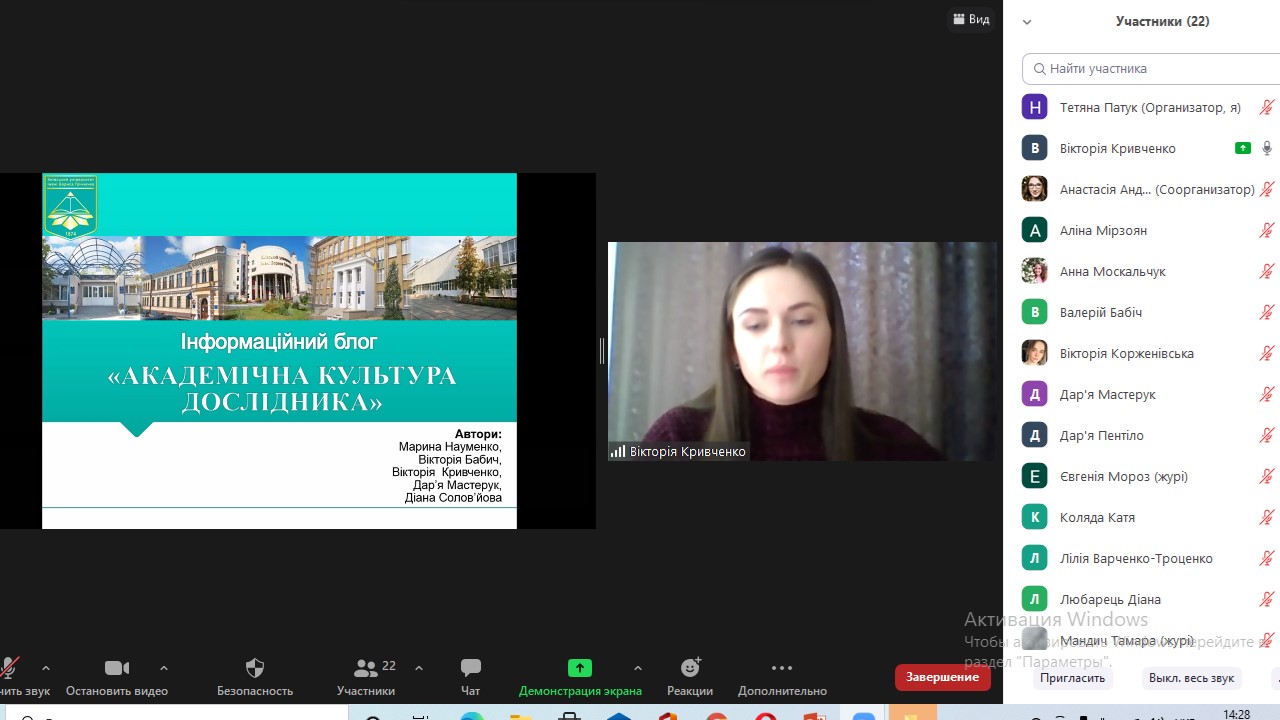1280x720 pixels.
Task: Expand video options arrow beside Остановить видео
Action: [164, 668]
